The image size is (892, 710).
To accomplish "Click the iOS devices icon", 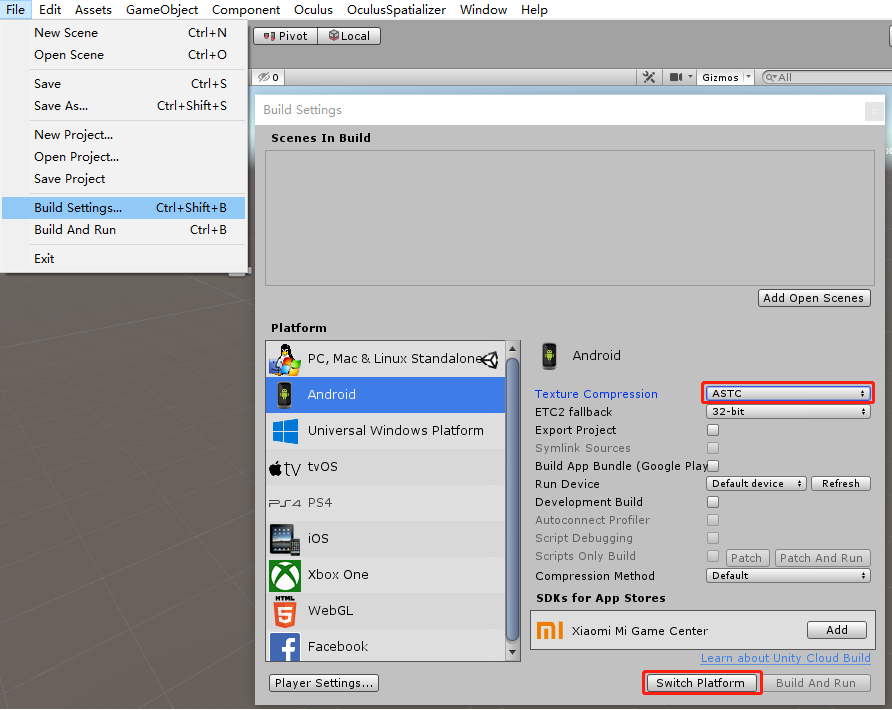I will tap(284, 539).
